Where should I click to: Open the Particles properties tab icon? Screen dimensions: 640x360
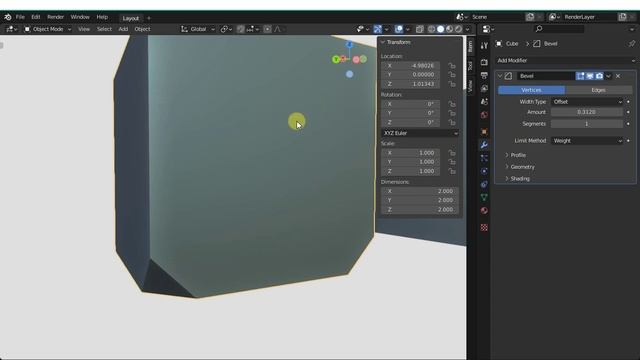pos(484,158)
